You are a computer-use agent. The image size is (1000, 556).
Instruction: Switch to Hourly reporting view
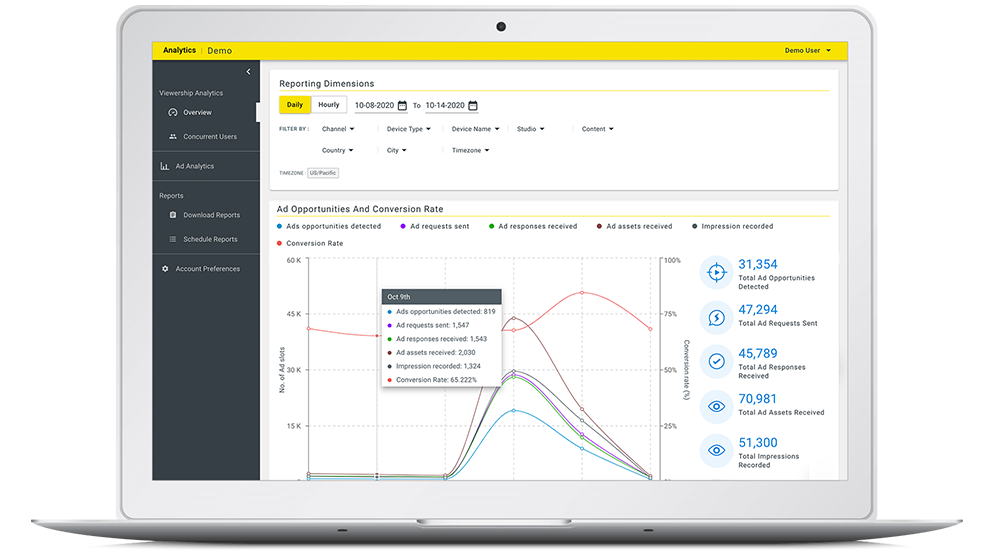point(329,105)
